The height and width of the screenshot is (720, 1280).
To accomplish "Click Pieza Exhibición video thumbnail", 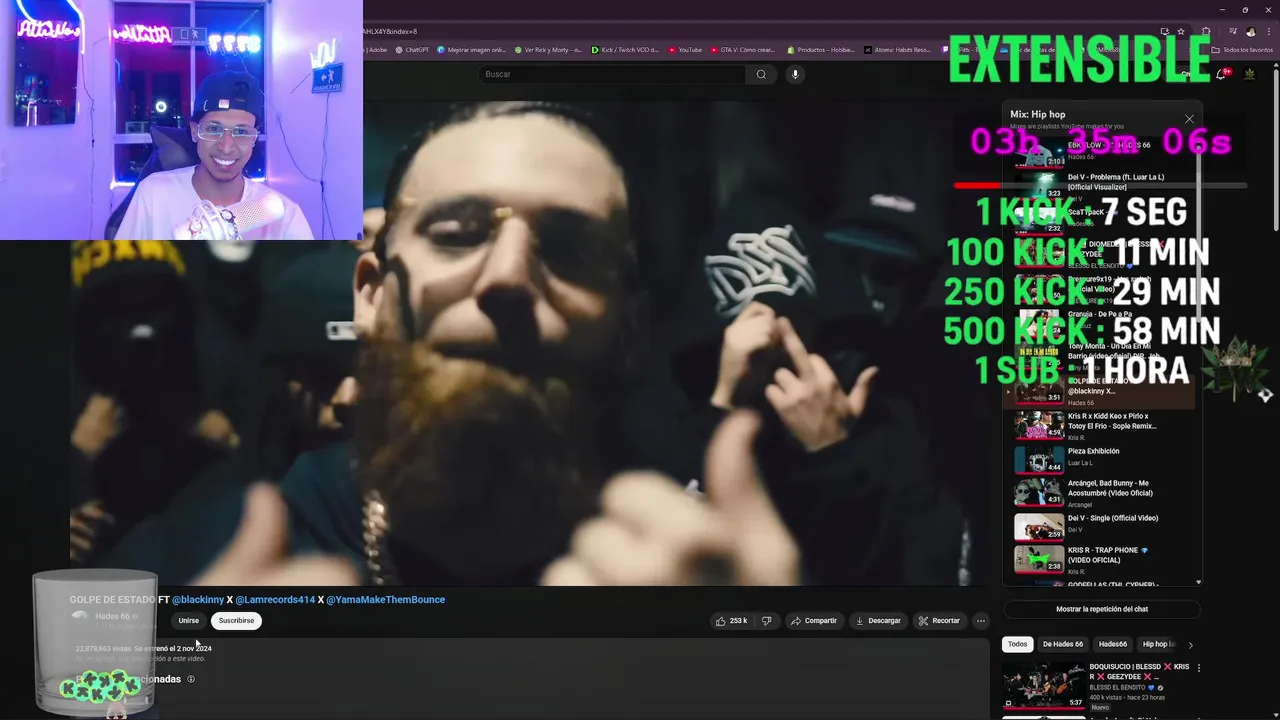I will click(1039, 459).
